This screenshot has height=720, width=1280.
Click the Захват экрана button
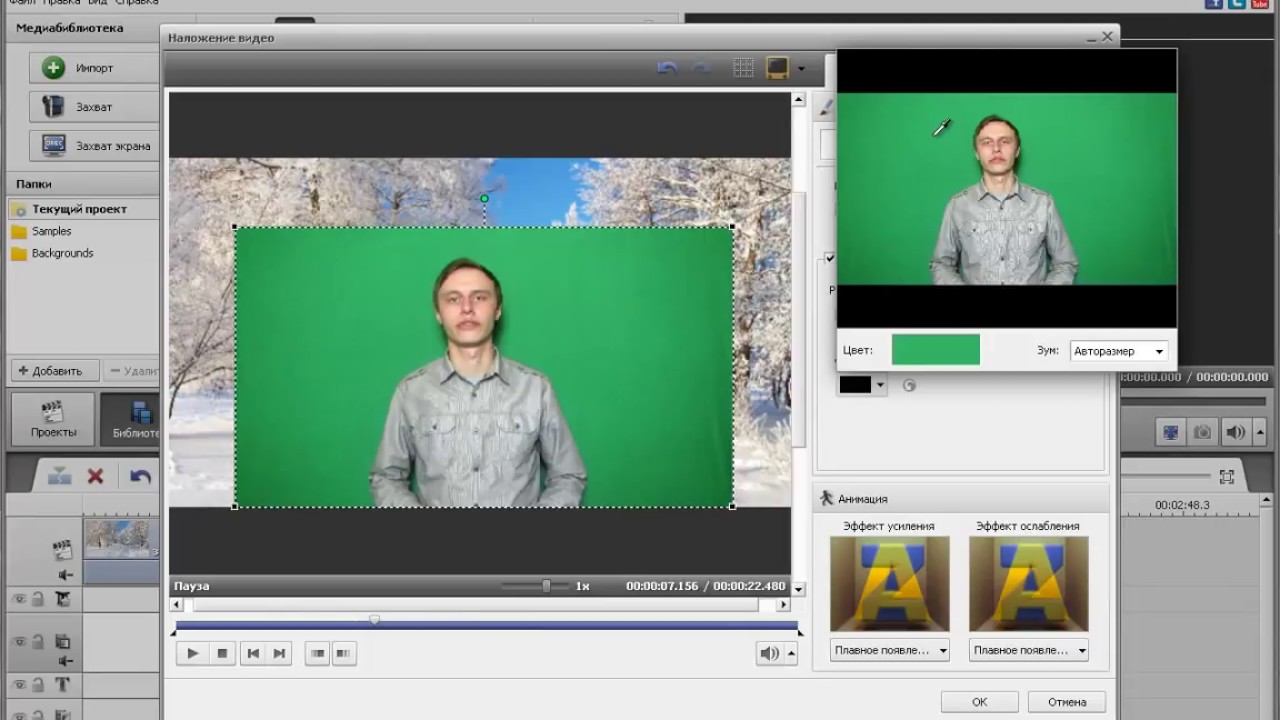94,146
